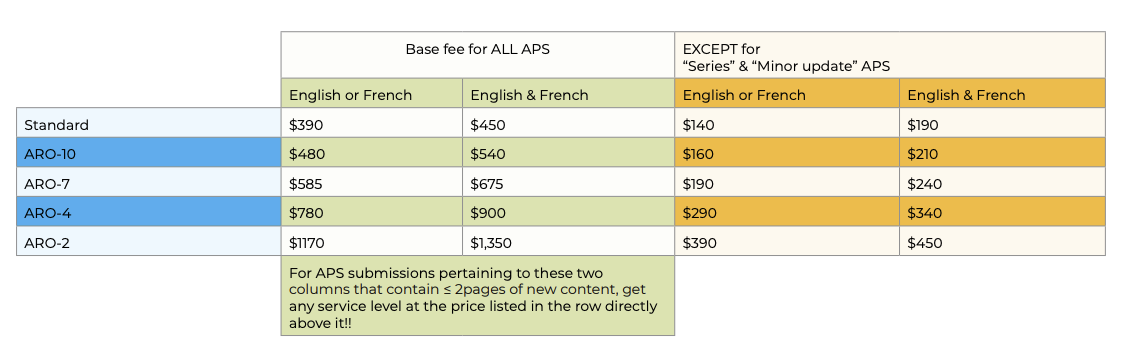Screen dimensions: 1124x360
Task: Click the $1170 cell in ARO-2 row
Action: coord(371,242)
